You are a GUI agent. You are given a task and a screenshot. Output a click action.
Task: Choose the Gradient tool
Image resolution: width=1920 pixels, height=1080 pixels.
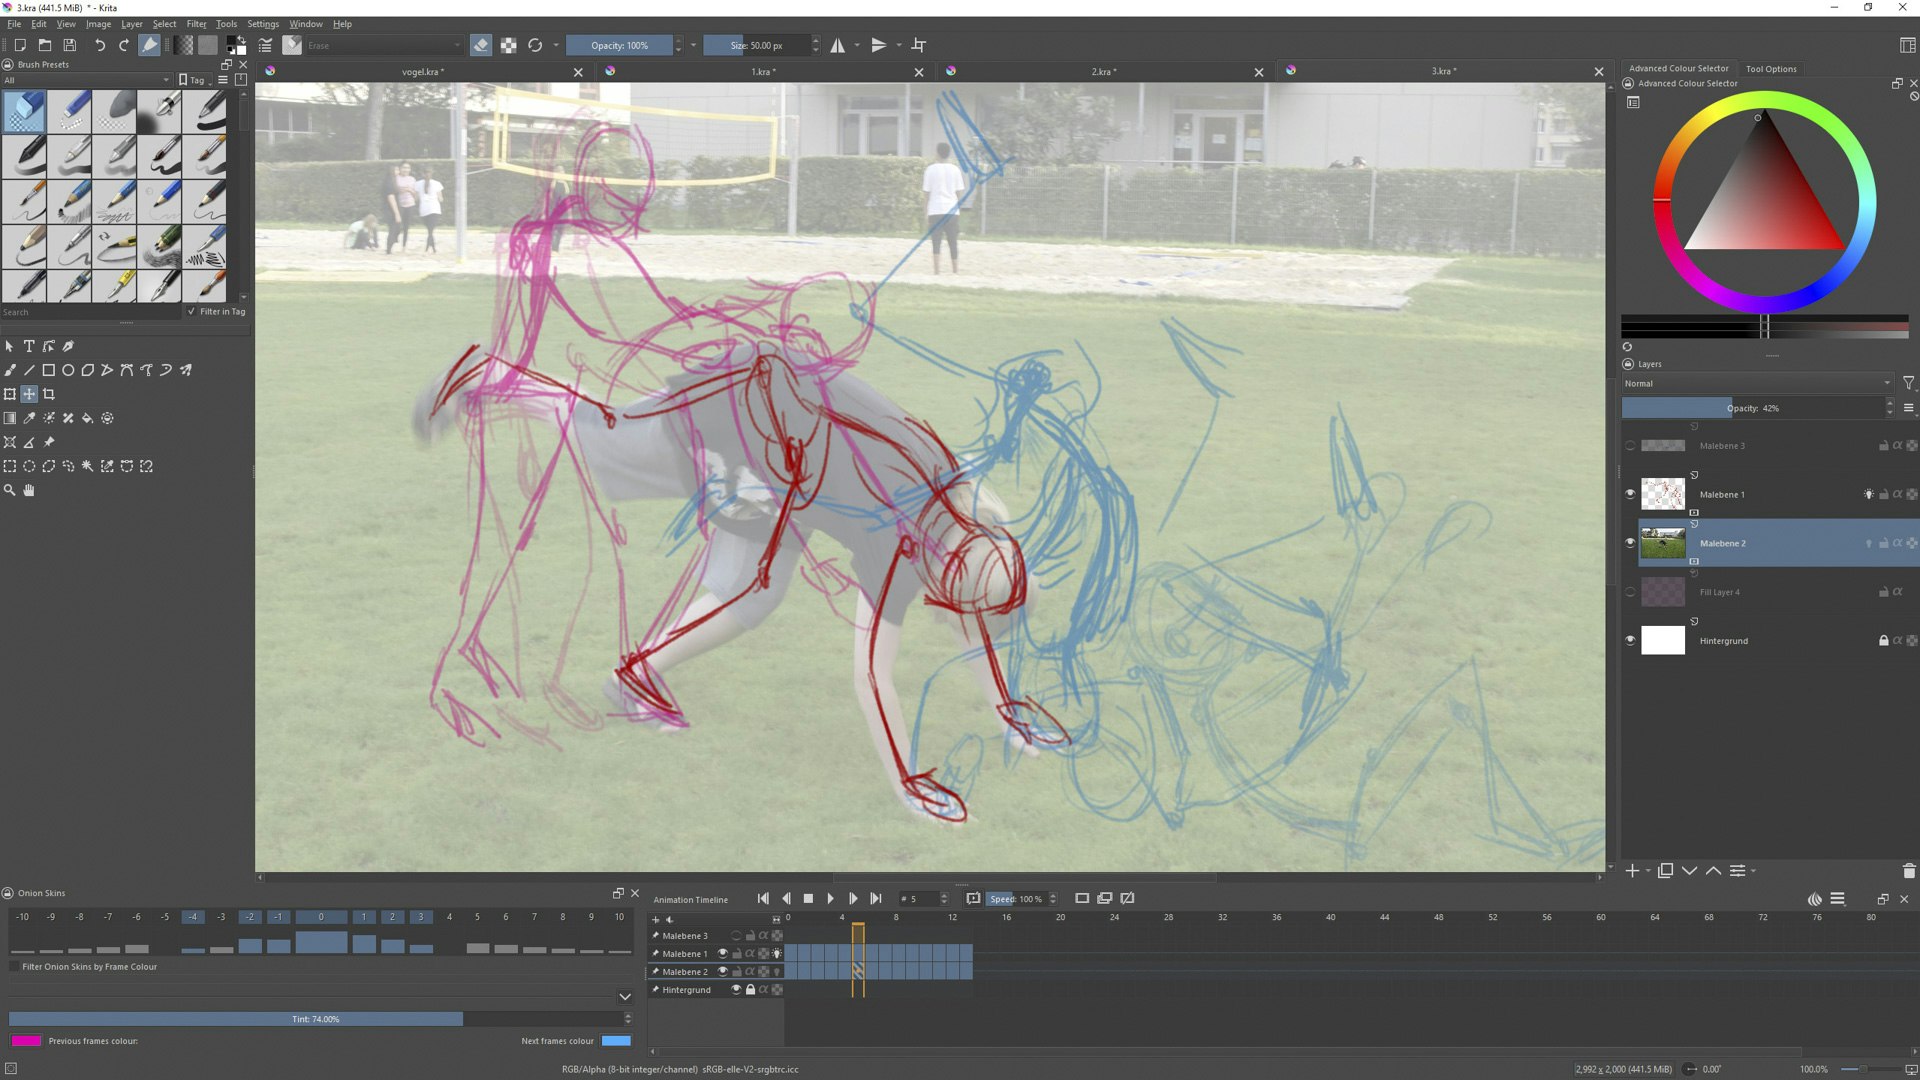(x=10, y=418)
